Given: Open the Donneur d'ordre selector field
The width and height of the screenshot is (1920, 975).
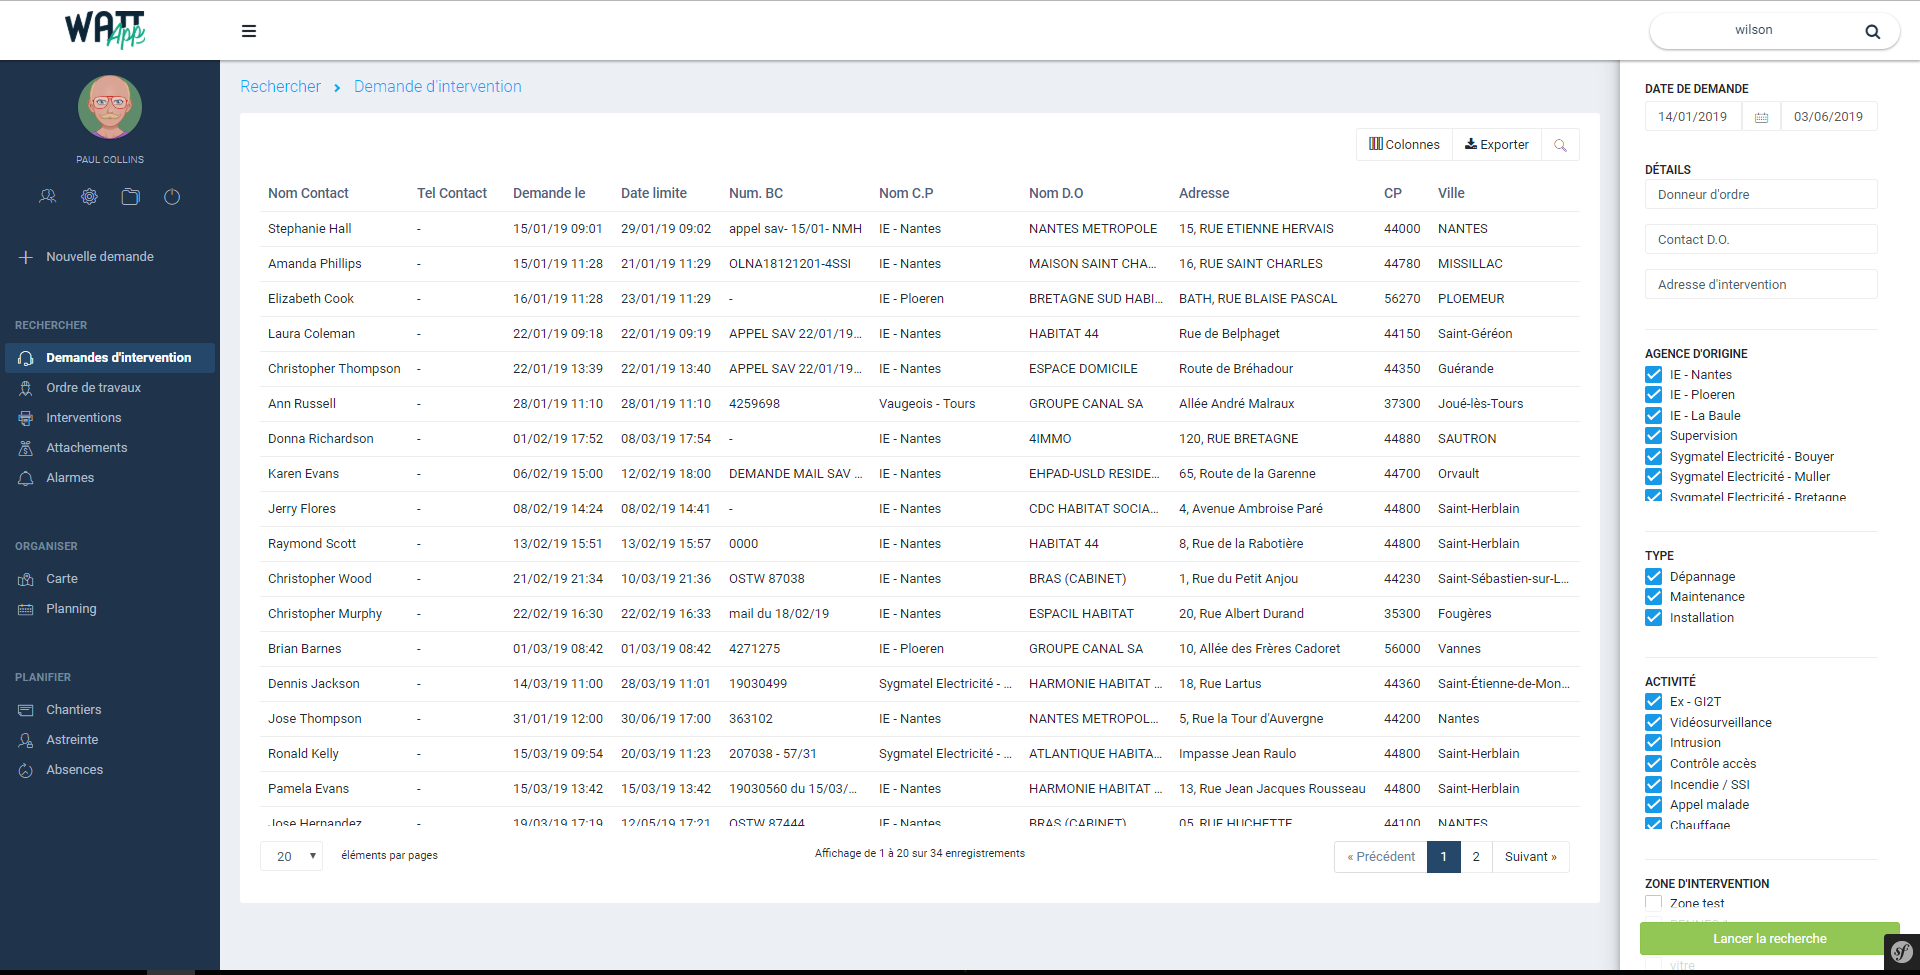Looking at the screenshot, I should point(1760,194).
